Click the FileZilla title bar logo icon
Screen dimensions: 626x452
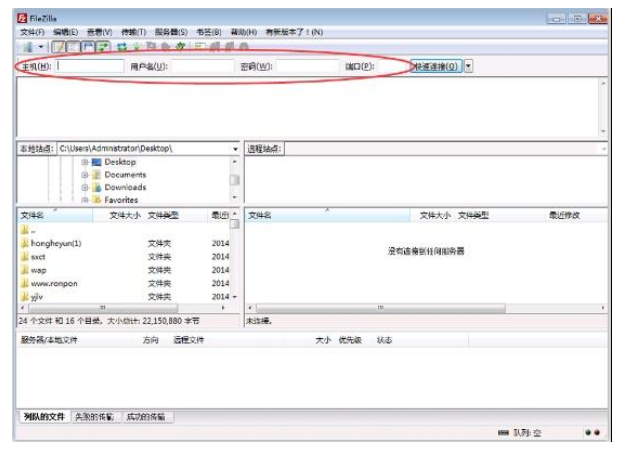coord(22,18)
